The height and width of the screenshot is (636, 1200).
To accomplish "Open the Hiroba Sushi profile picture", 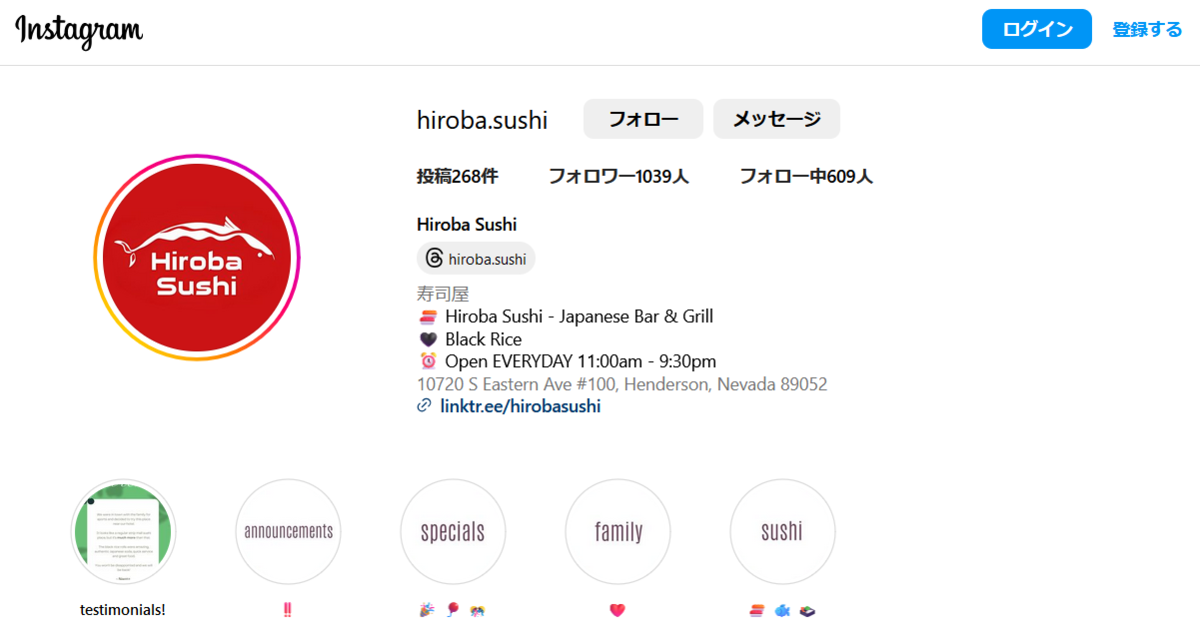I will click(197, 257).
